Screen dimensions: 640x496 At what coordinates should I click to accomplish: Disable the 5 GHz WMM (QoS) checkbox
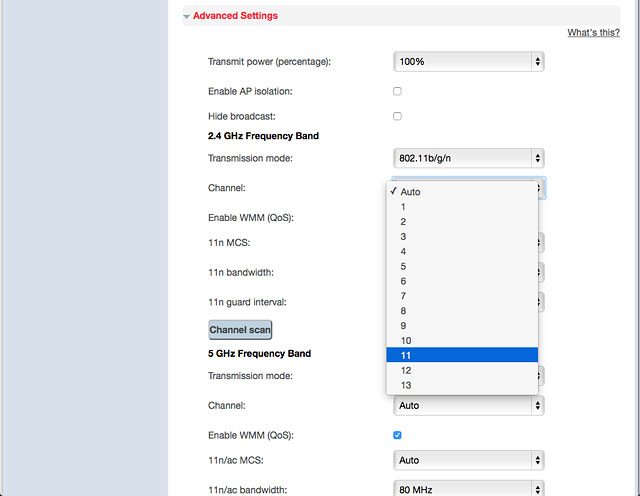397,435
